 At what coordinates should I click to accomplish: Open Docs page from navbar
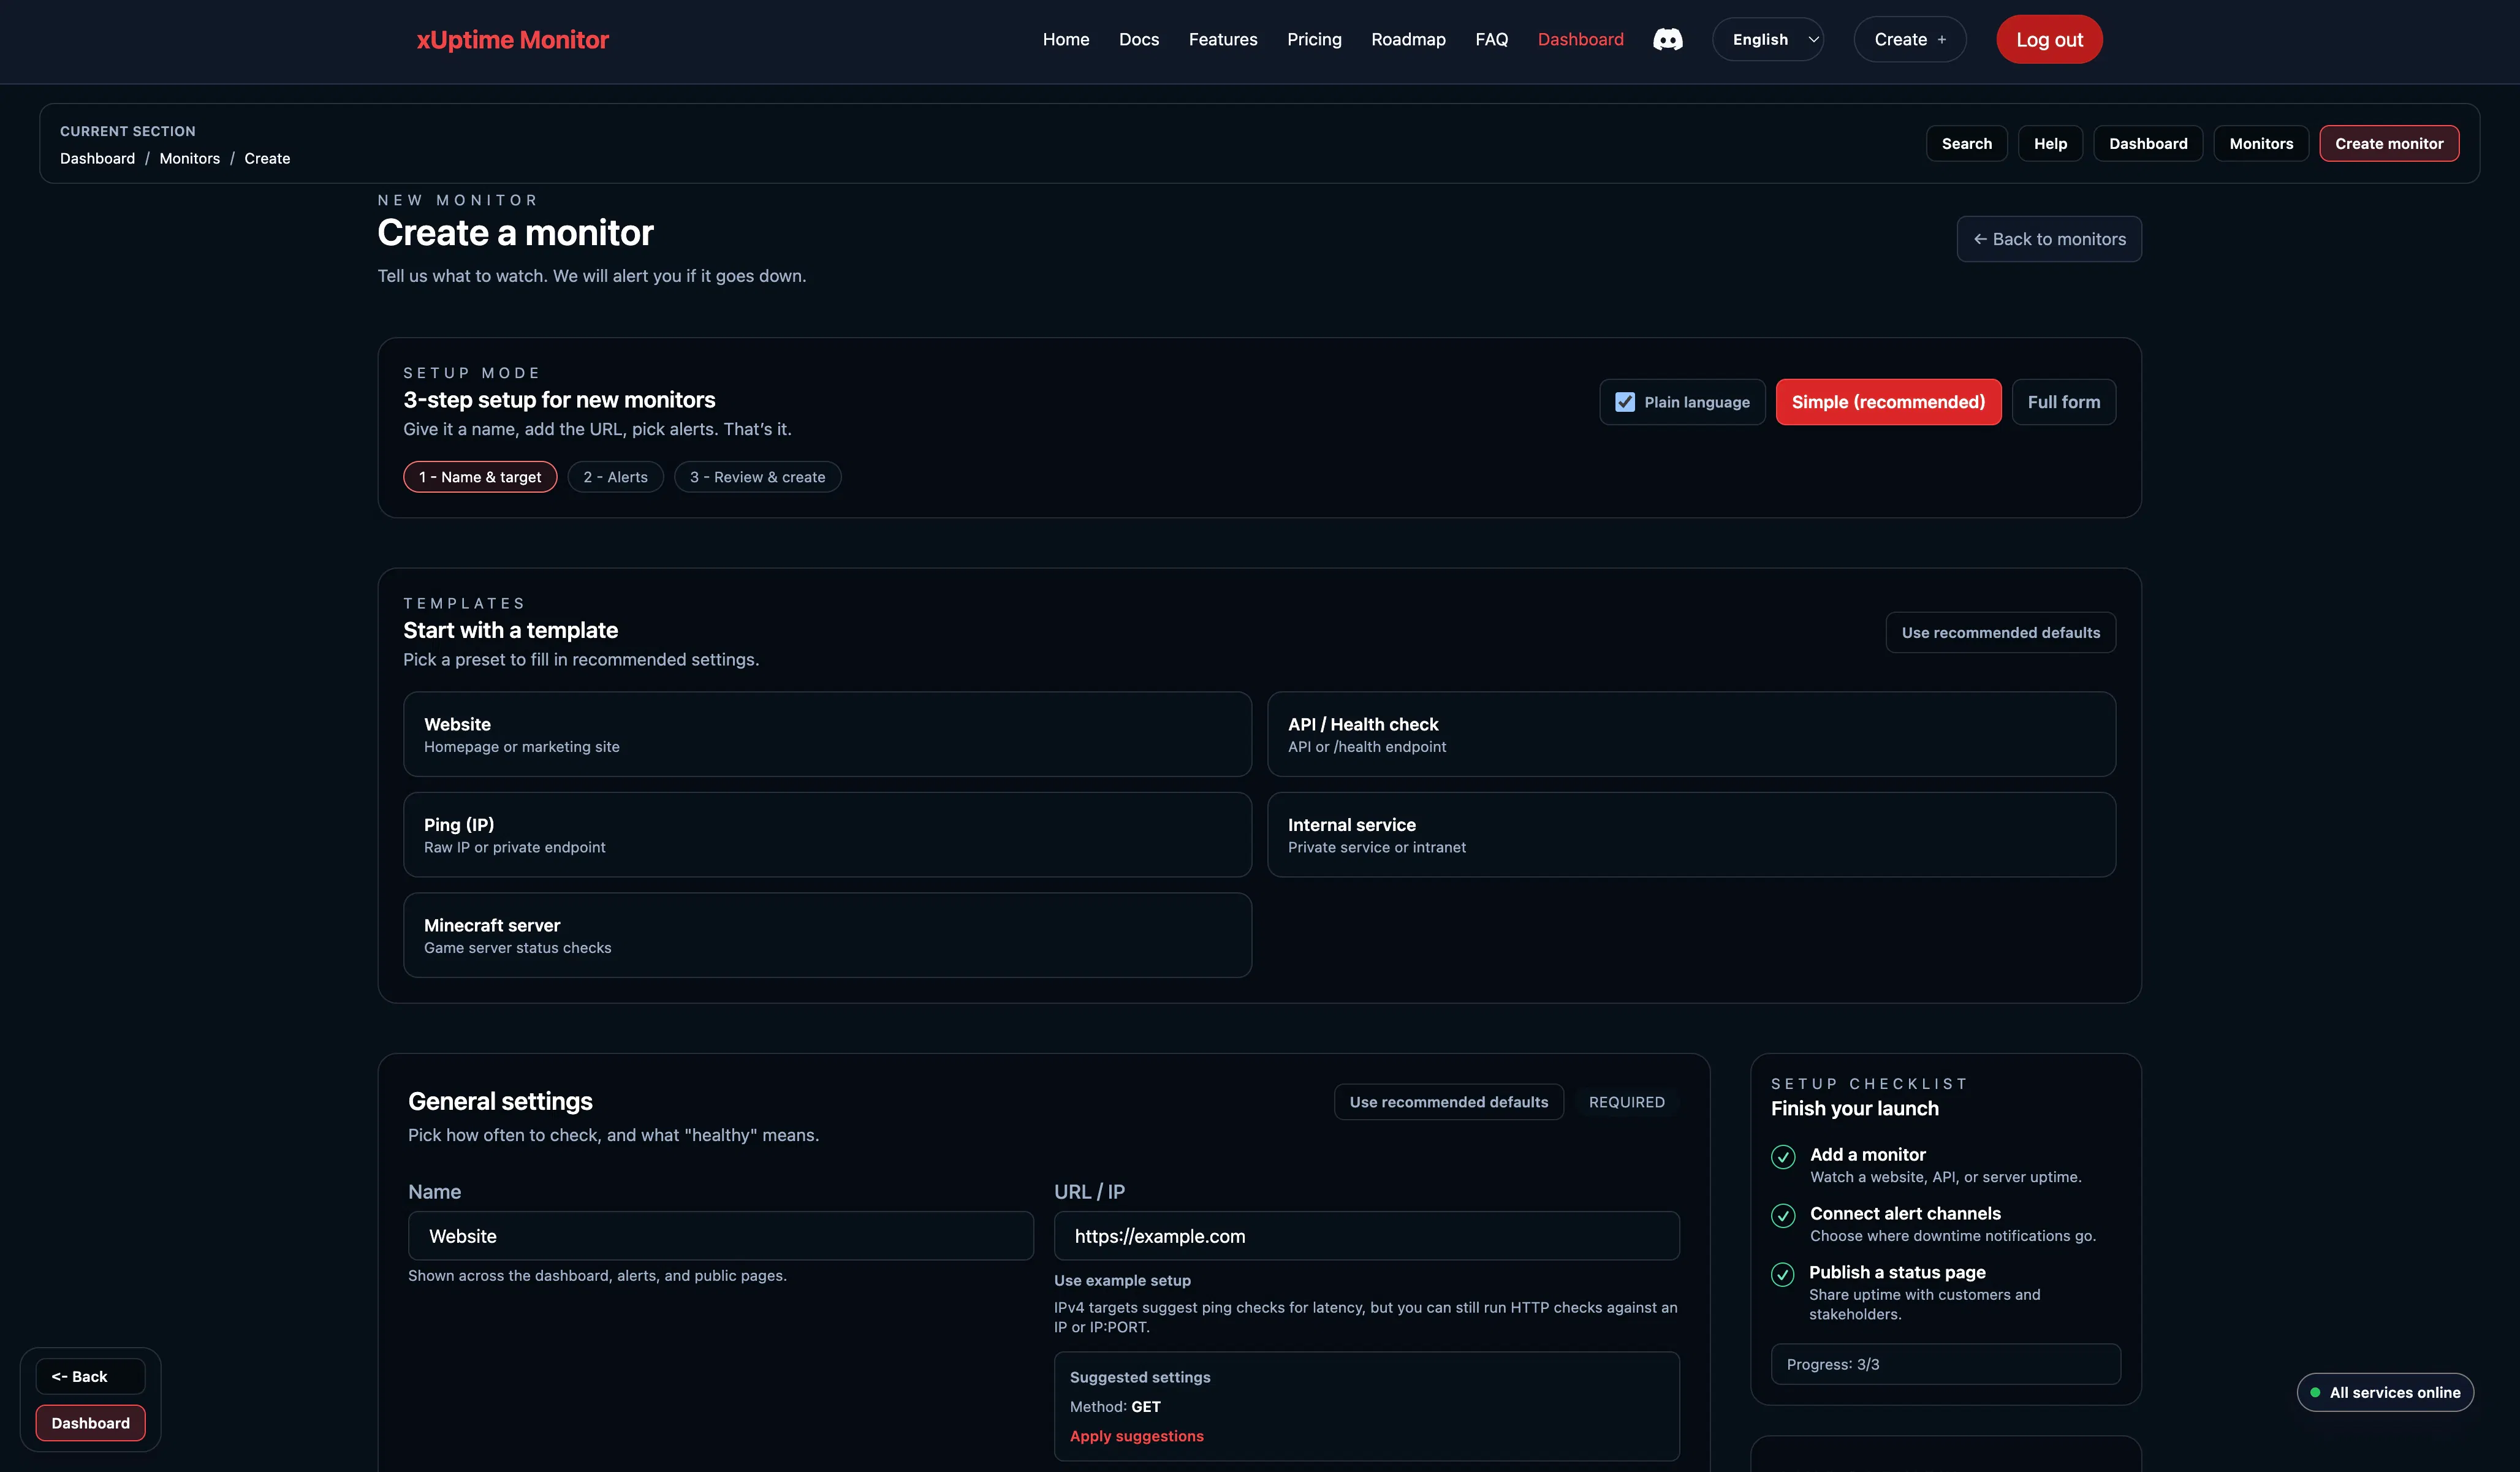[x=1139, y=39]
